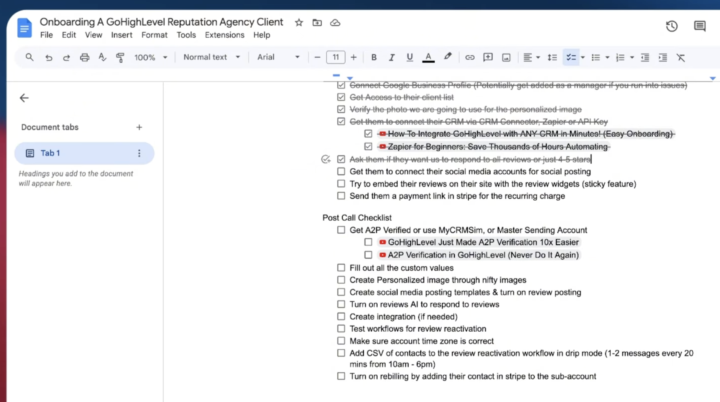Click the font size field
Viewport: 720px width, 402px height.
click(x=336, y=57)
